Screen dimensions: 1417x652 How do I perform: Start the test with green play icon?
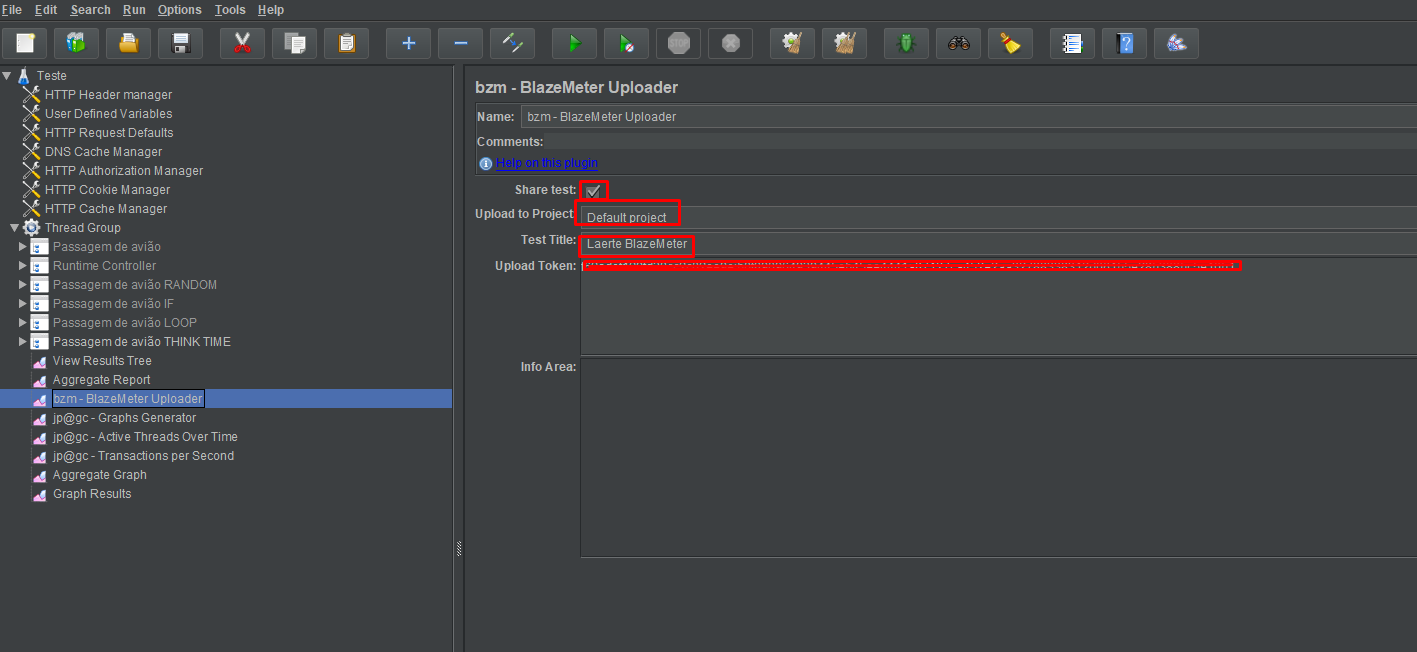(574, 43)
